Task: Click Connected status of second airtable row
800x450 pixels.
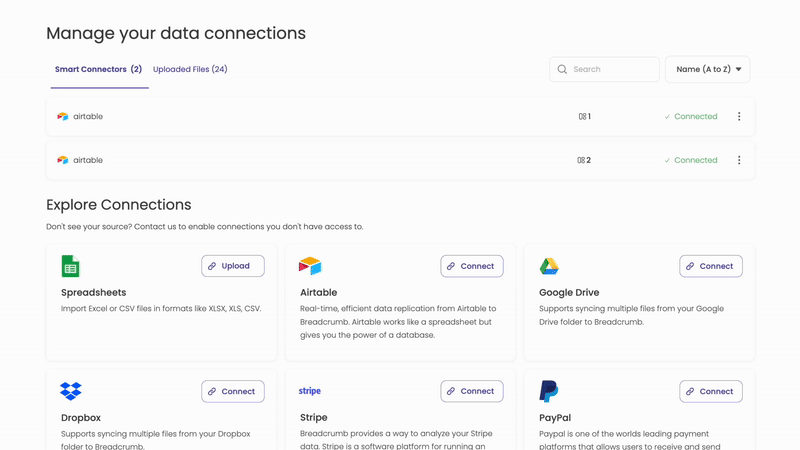Action: click(x=691, y=160)
